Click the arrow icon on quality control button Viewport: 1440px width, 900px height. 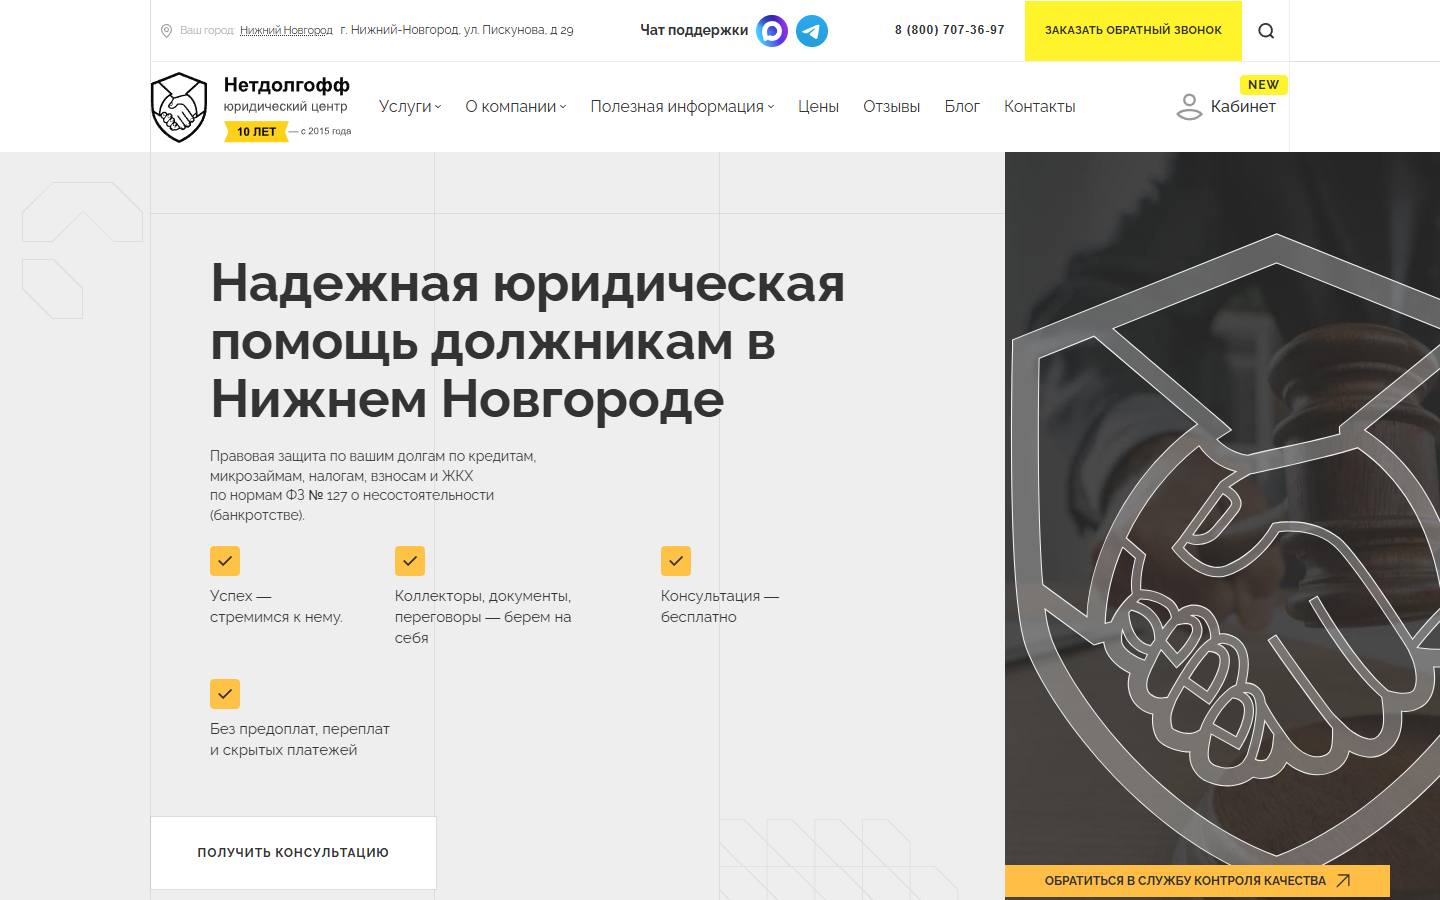coord(1343,881)
